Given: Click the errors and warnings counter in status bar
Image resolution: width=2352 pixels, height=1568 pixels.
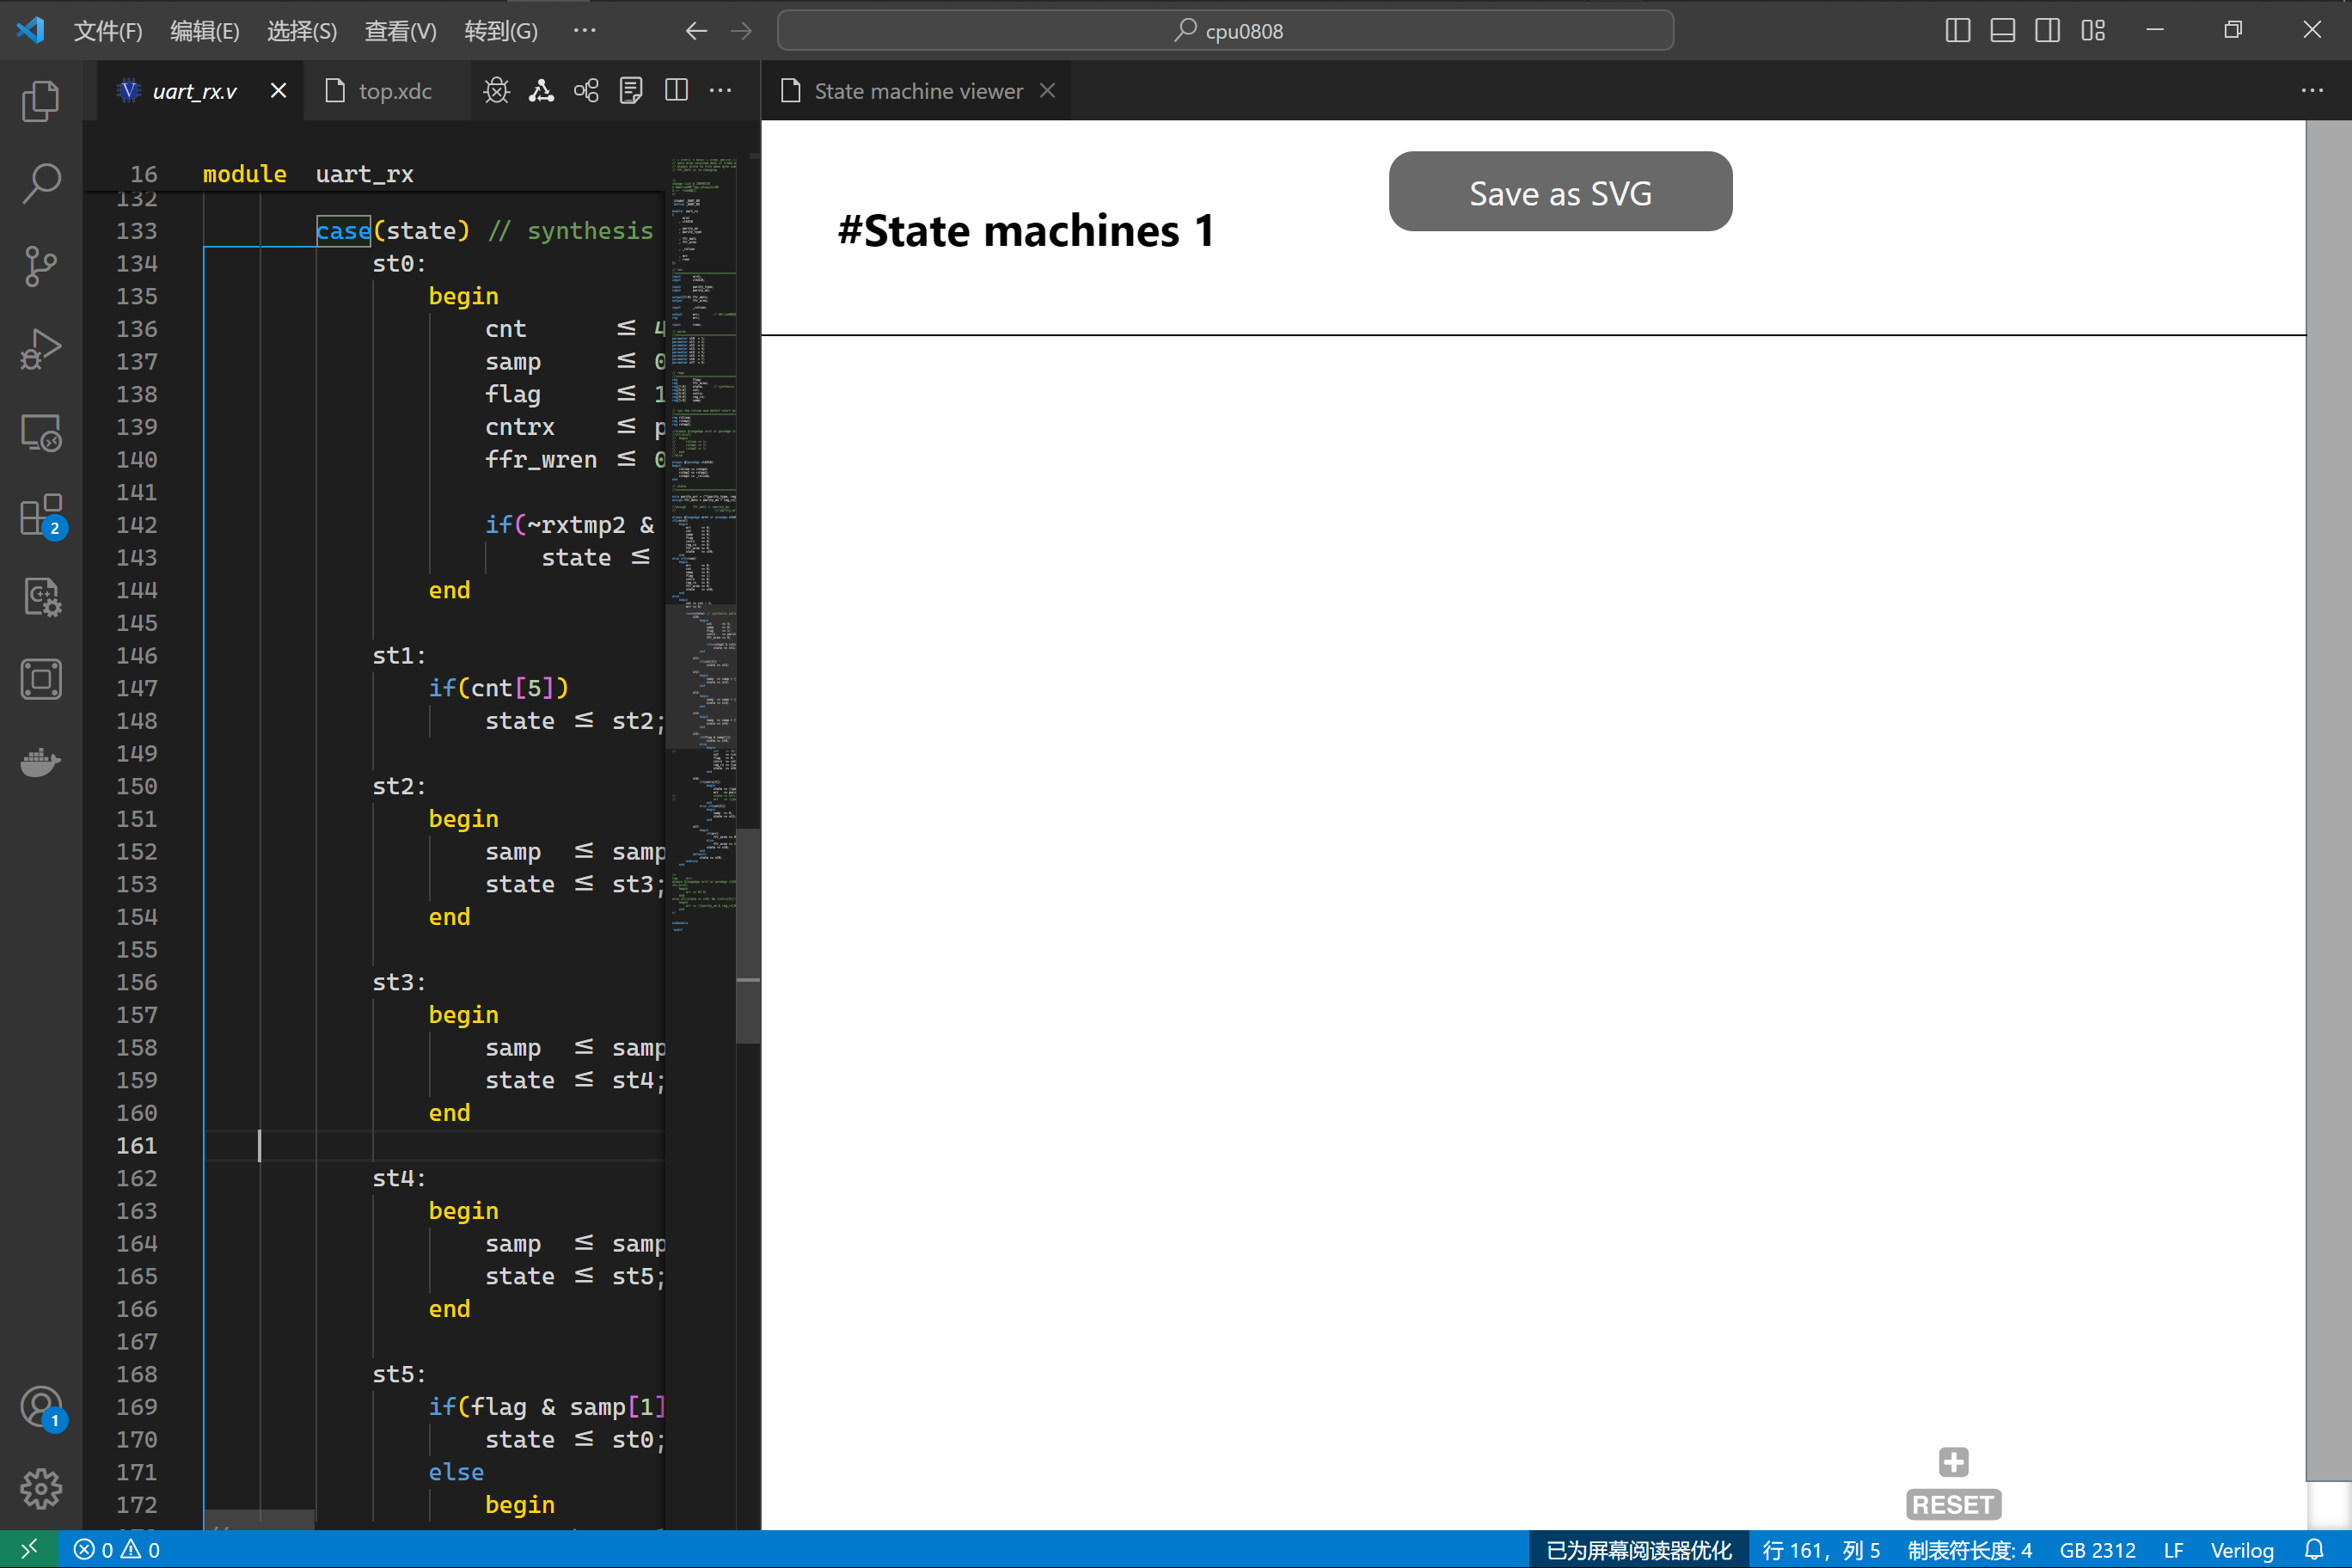Looking at the screenshot, I should 117,1549.
